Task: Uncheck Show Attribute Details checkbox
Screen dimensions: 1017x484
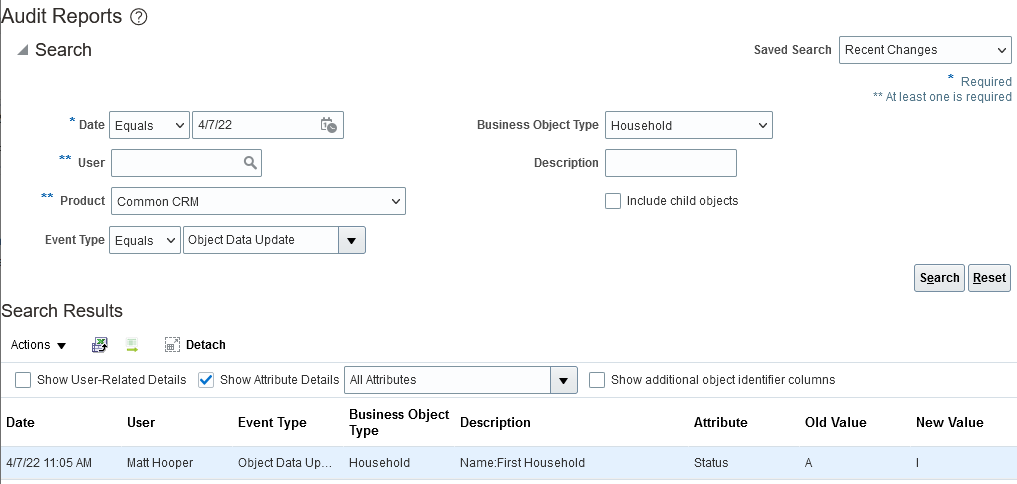Action: click(206, 380)
